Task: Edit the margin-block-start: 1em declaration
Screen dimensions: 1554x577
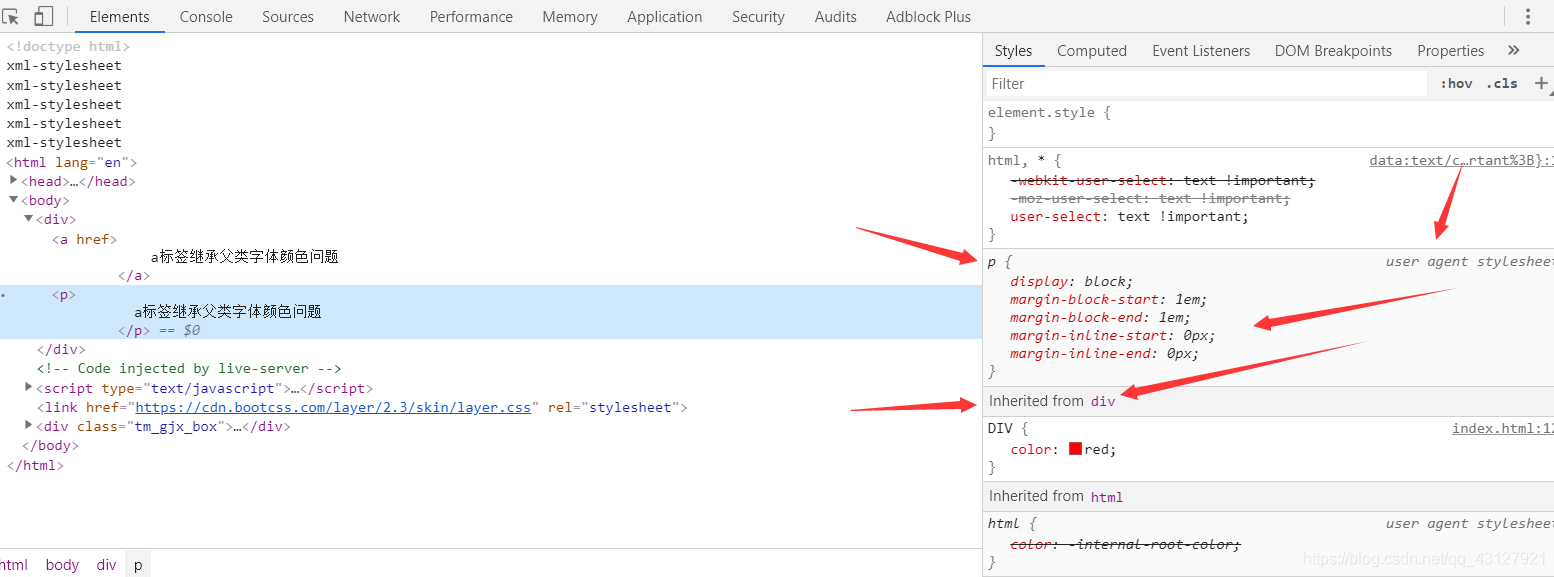Action: pyautogui.click(x=1109, y=299)
